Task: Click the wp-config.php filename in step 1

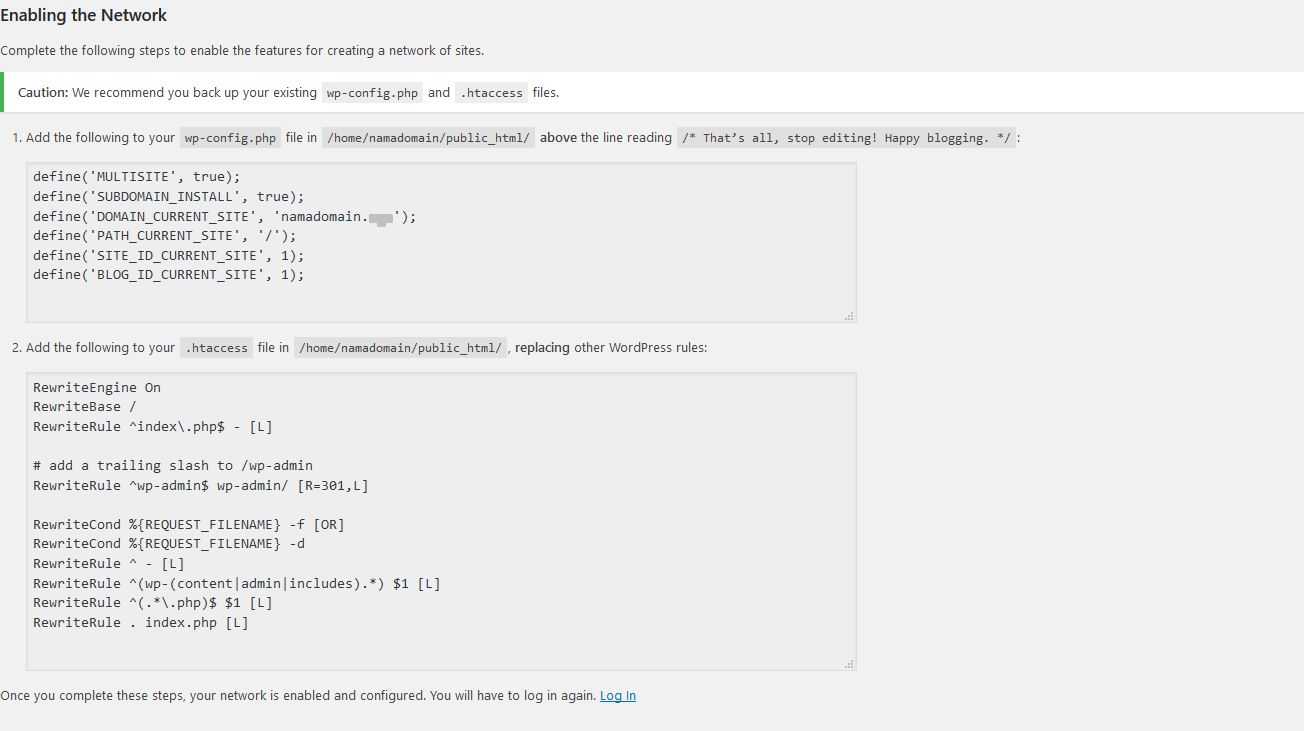Action: point(231,139)
